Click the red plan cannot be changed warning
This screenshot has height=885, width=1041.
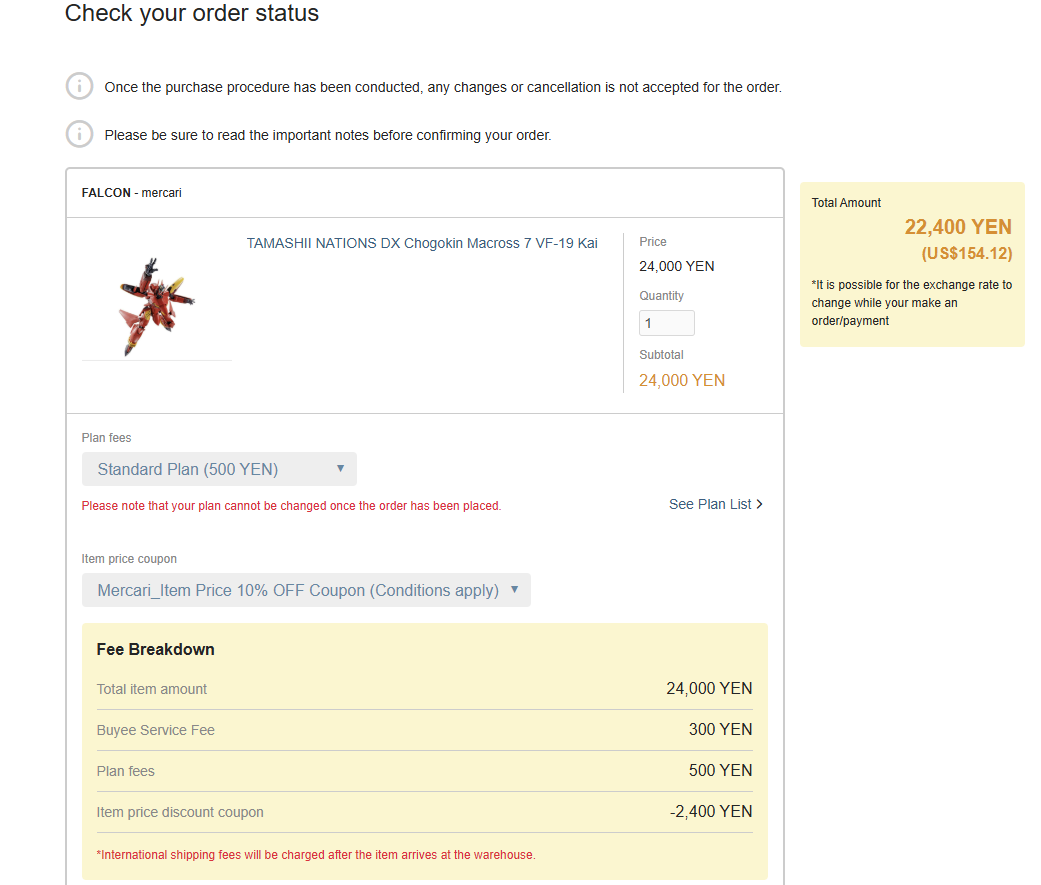point(291,506)
